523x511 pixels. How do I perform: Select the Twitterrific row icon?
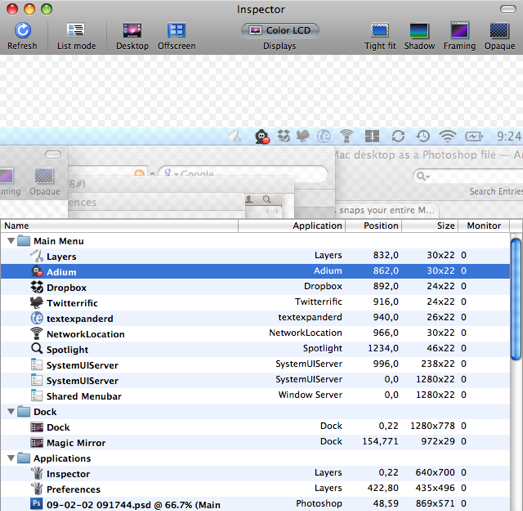[x=37, y=302]
